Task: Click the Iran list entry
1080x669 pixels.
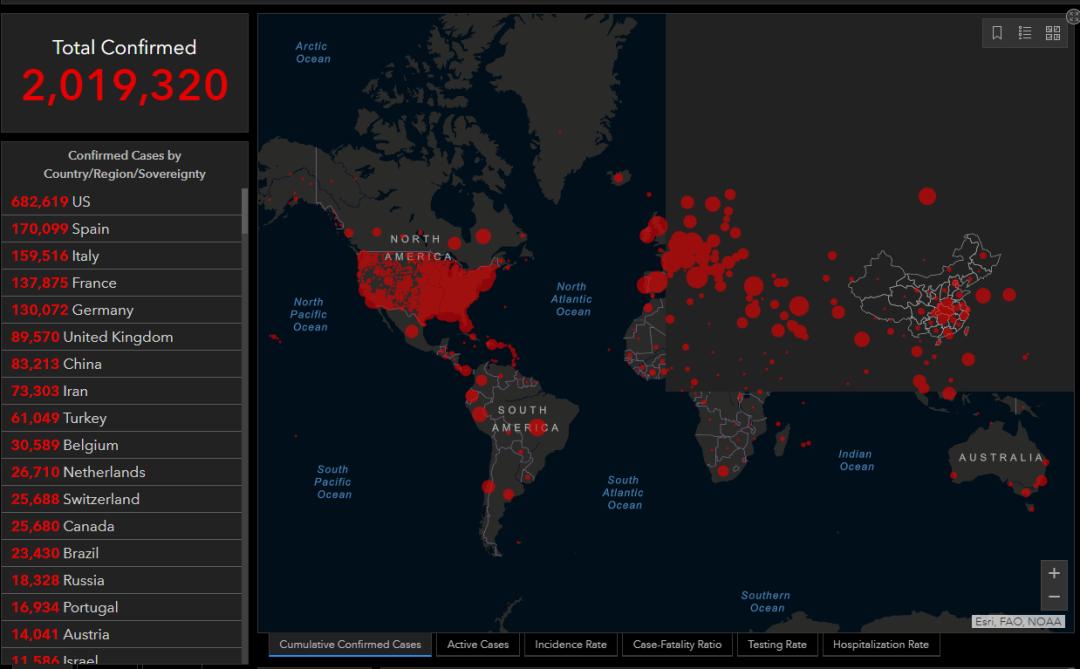Action: [x=122, y=391]
